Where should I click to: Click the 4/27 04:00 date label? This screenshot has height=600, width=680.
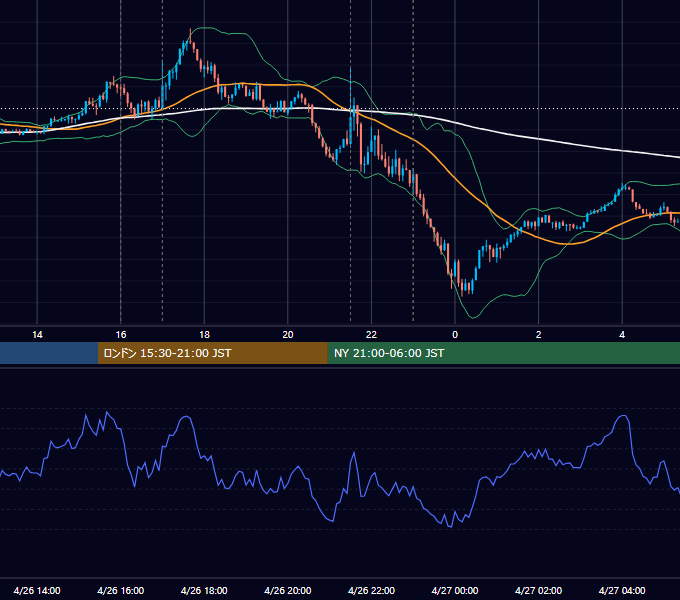pos(622,590)
